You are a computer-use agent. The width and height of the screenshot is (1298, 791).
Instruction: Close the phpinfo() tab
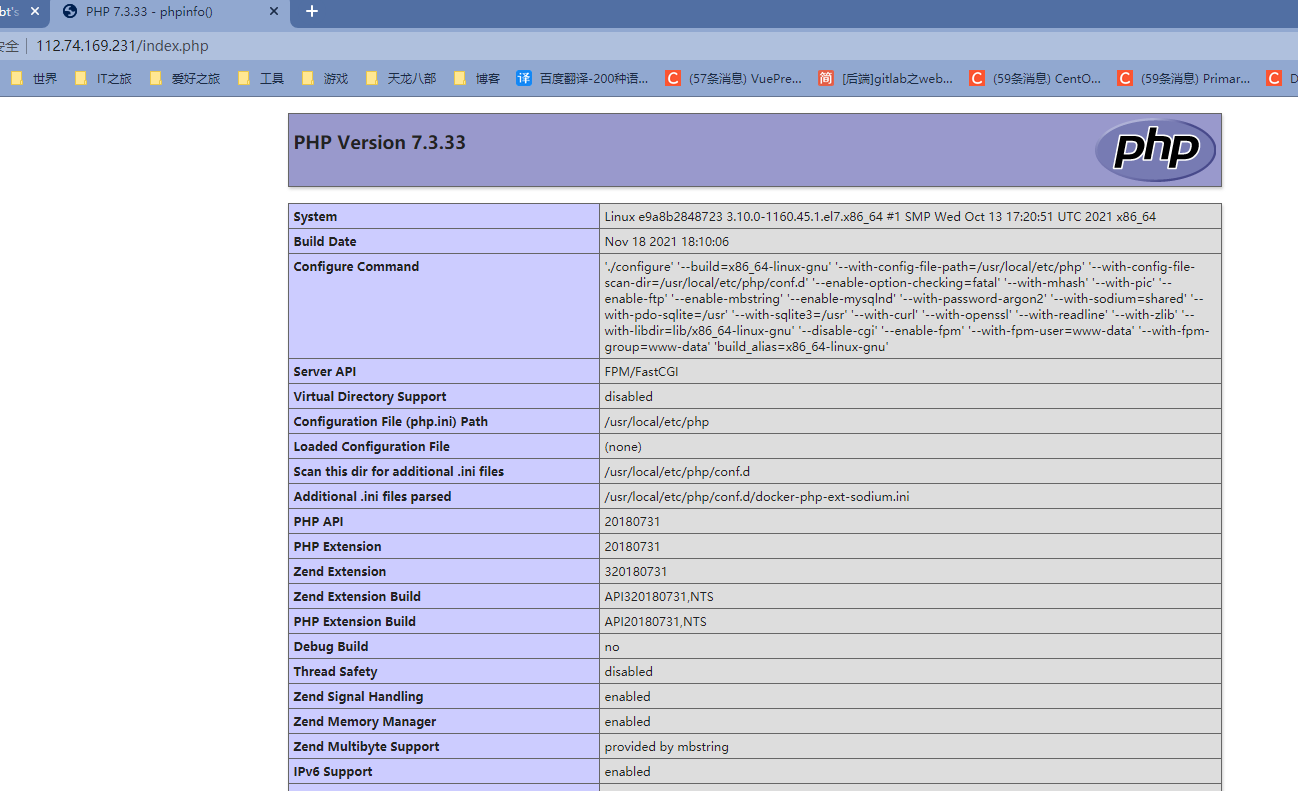coord(275,12)
